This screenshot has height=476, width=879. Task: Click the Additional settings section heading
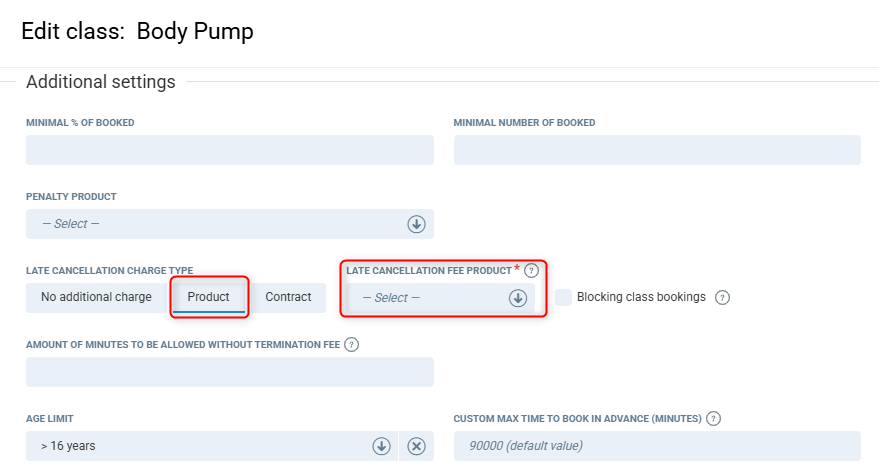point(101,82)
